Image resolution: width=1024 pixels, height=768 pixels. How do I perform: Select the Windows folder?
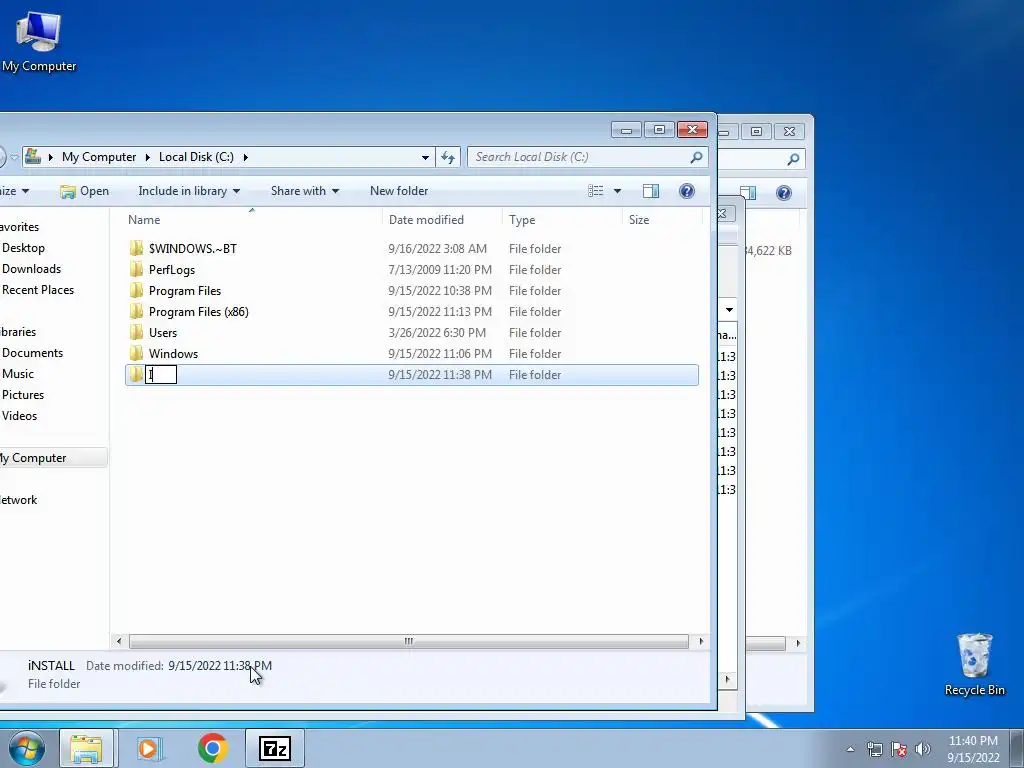pyautogui.click(x=173, y=353)
